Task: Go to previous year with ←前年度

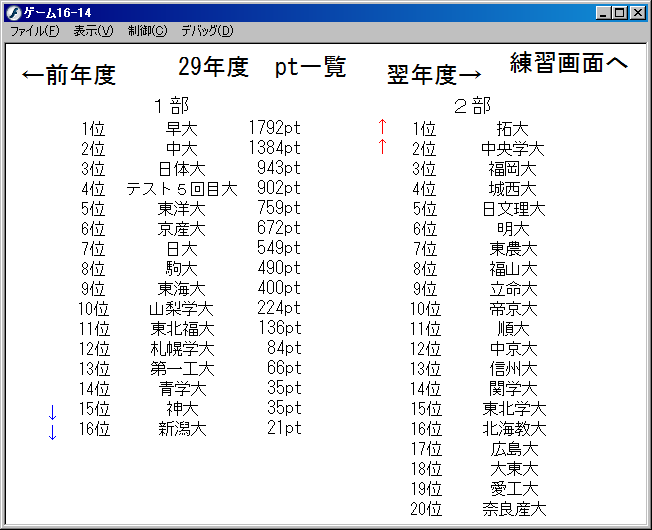Action: click(x=69, y=75)
